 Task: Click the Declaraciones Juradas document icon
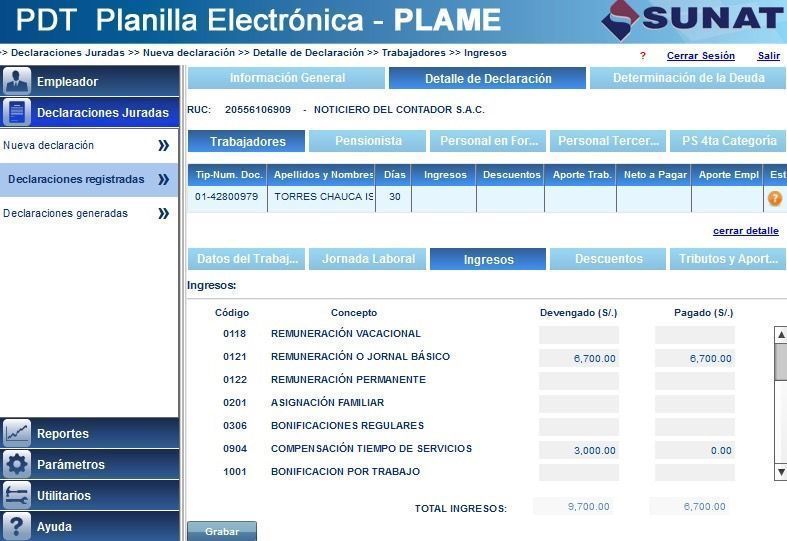click(x=17, y=112)
